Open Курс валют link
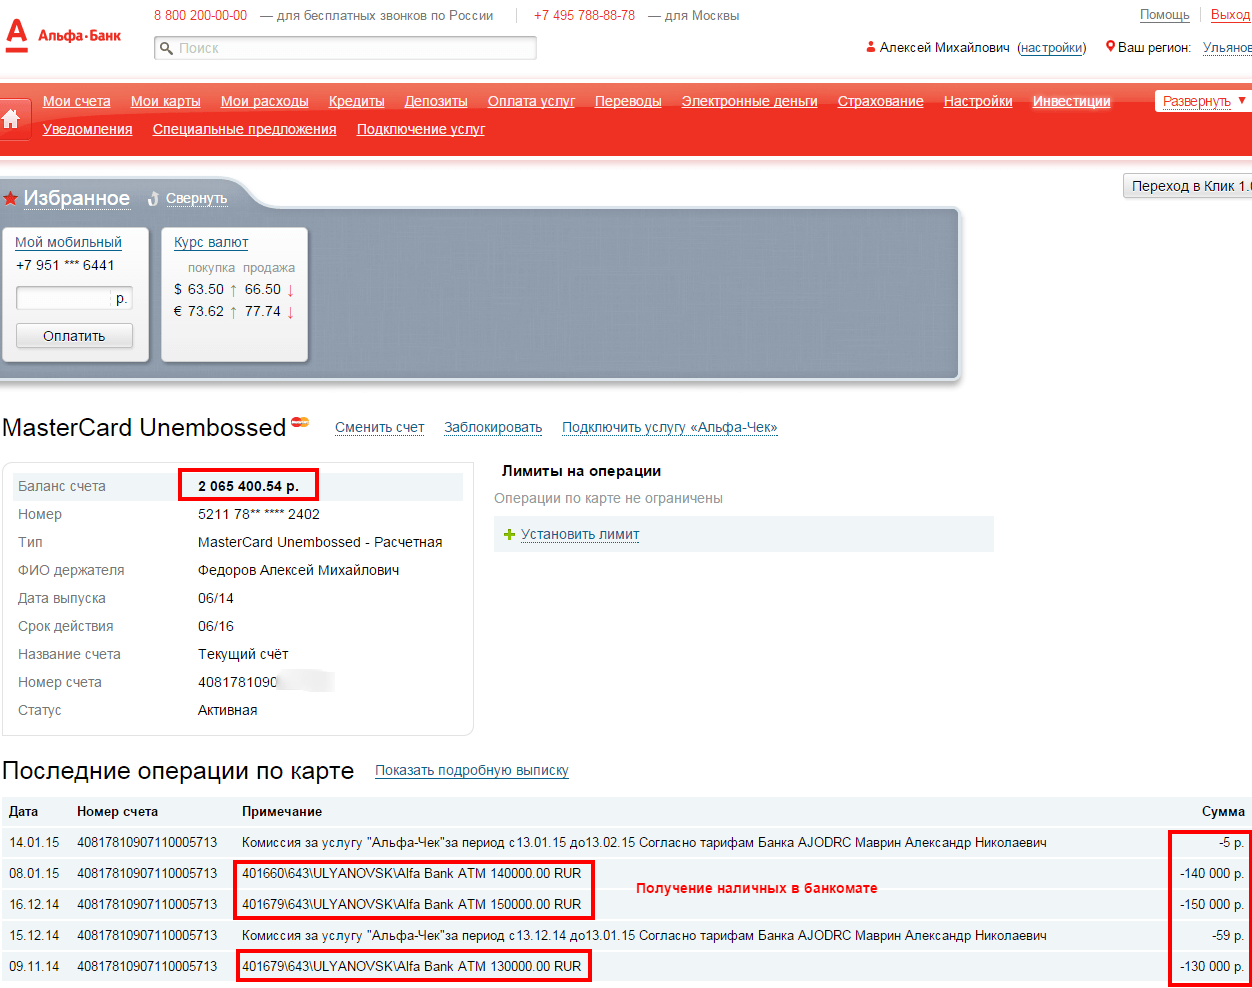Viewport: 1252px width, 988px height. point(211,242)
